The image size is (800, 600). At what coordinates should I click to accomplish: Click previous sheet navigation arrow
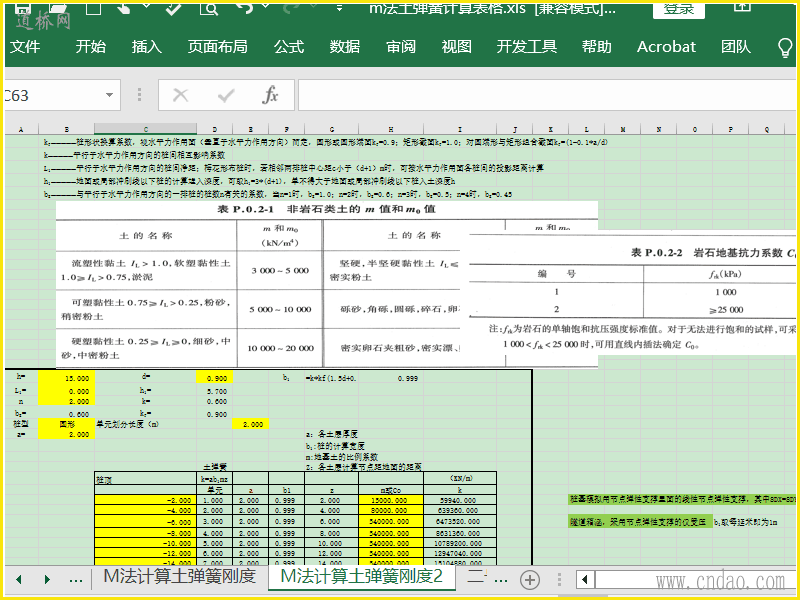19,579
